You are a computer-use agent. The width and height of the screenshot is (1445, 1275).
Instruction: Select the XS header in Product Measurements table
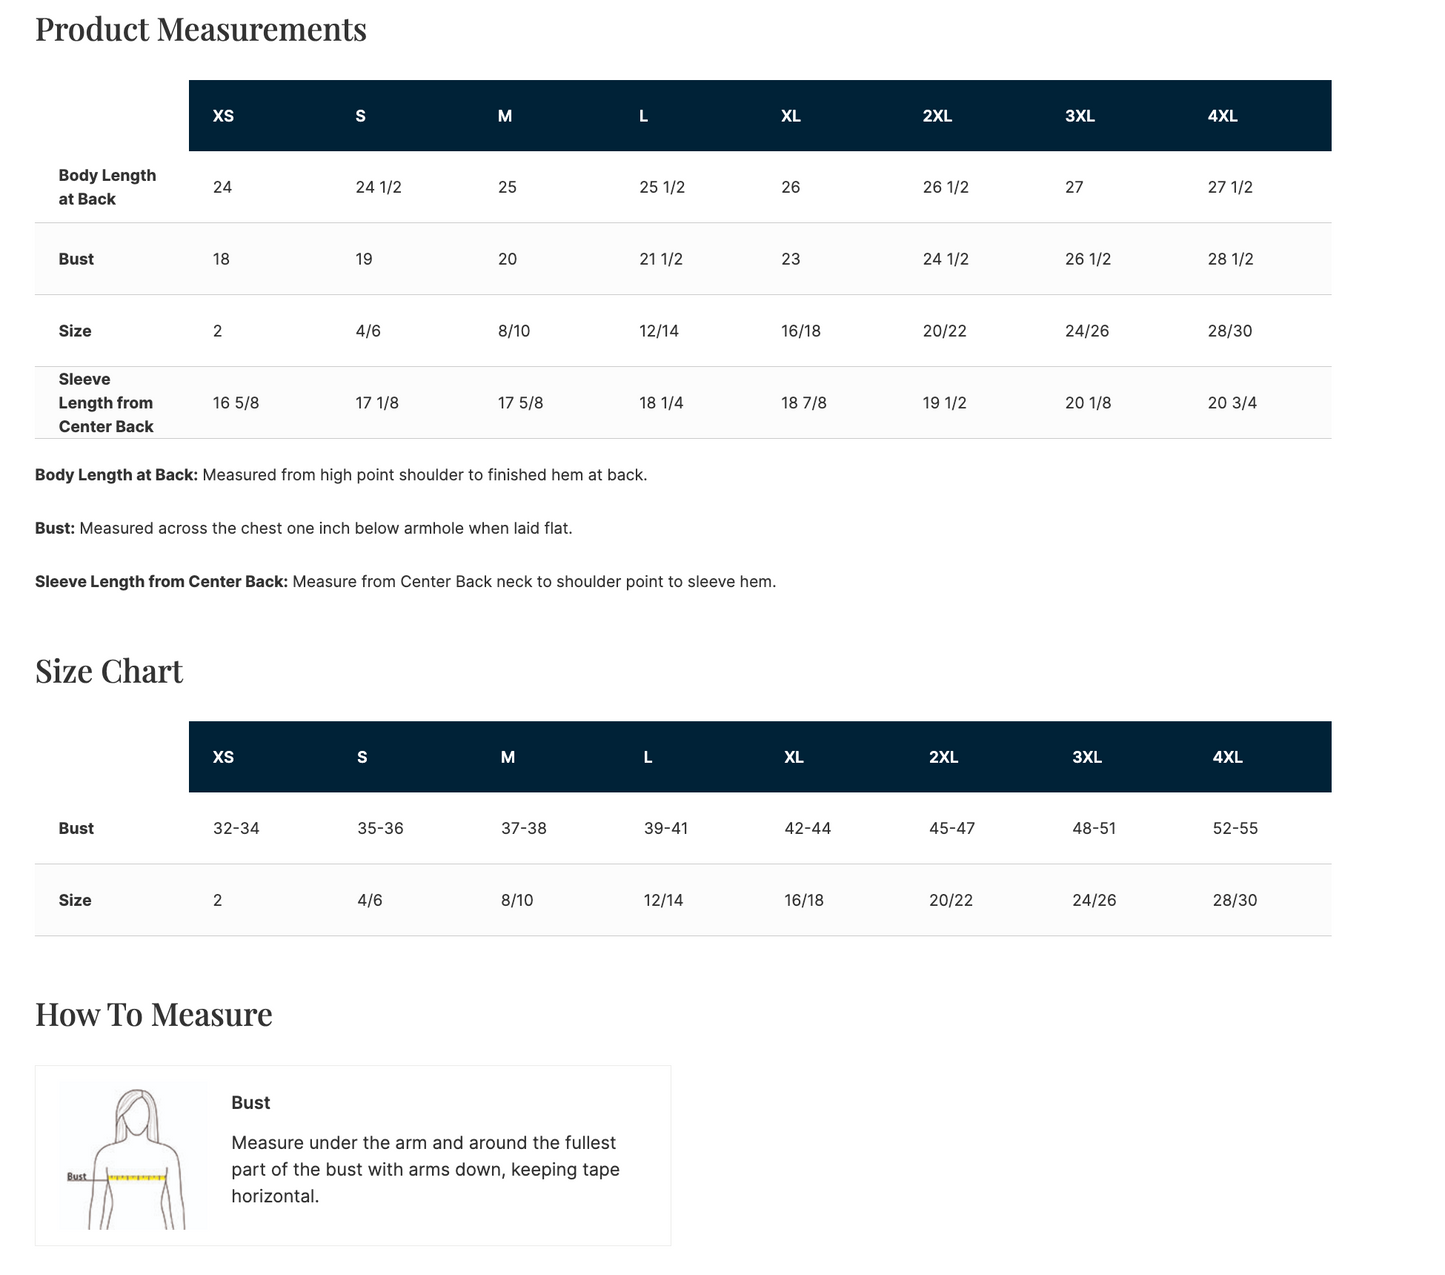pos(224,116)
